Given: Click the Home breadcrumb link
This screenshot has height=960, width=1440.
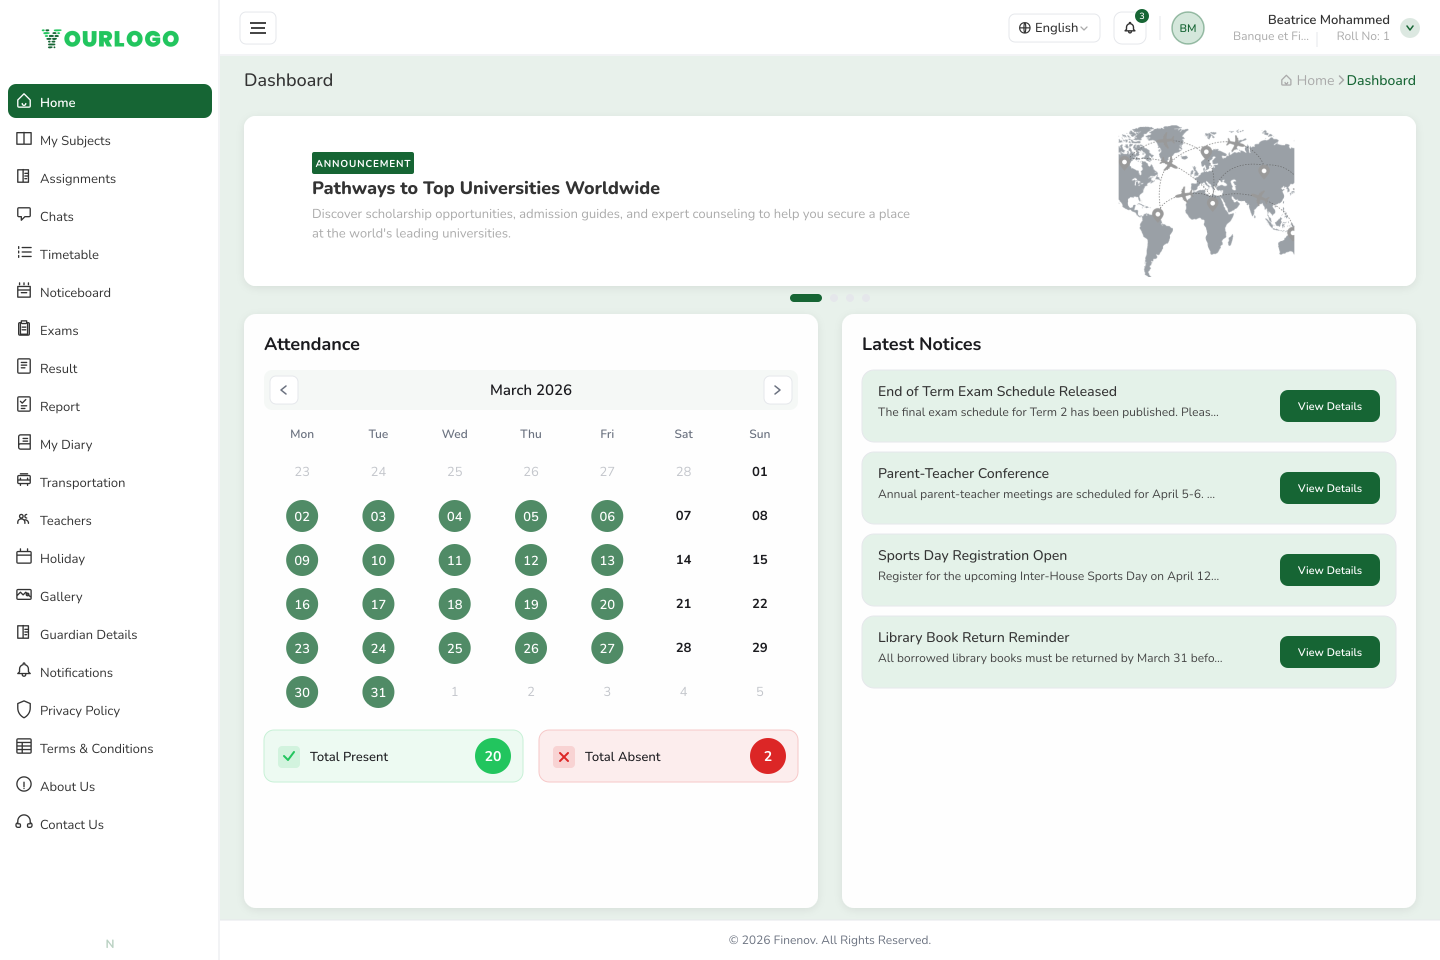Looking at the screenshot, I should [1308, 80].
